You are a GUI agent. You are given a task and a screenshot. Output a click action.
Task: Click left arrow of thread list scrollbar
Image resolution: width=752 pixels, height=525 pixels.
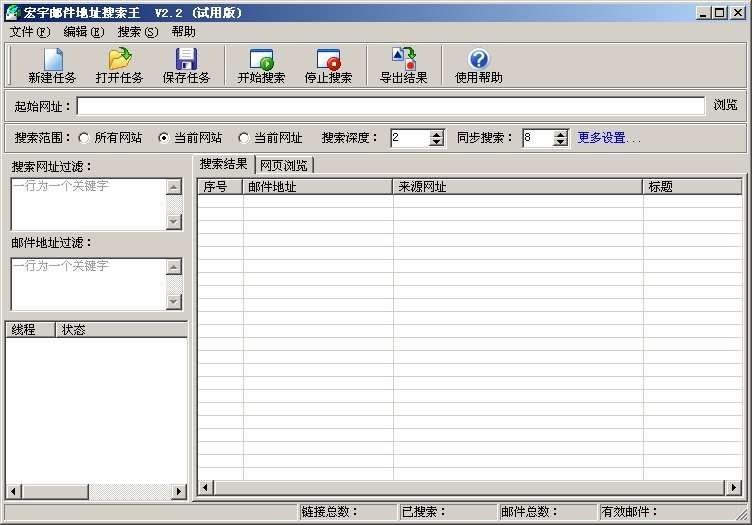tap(13, 491)
